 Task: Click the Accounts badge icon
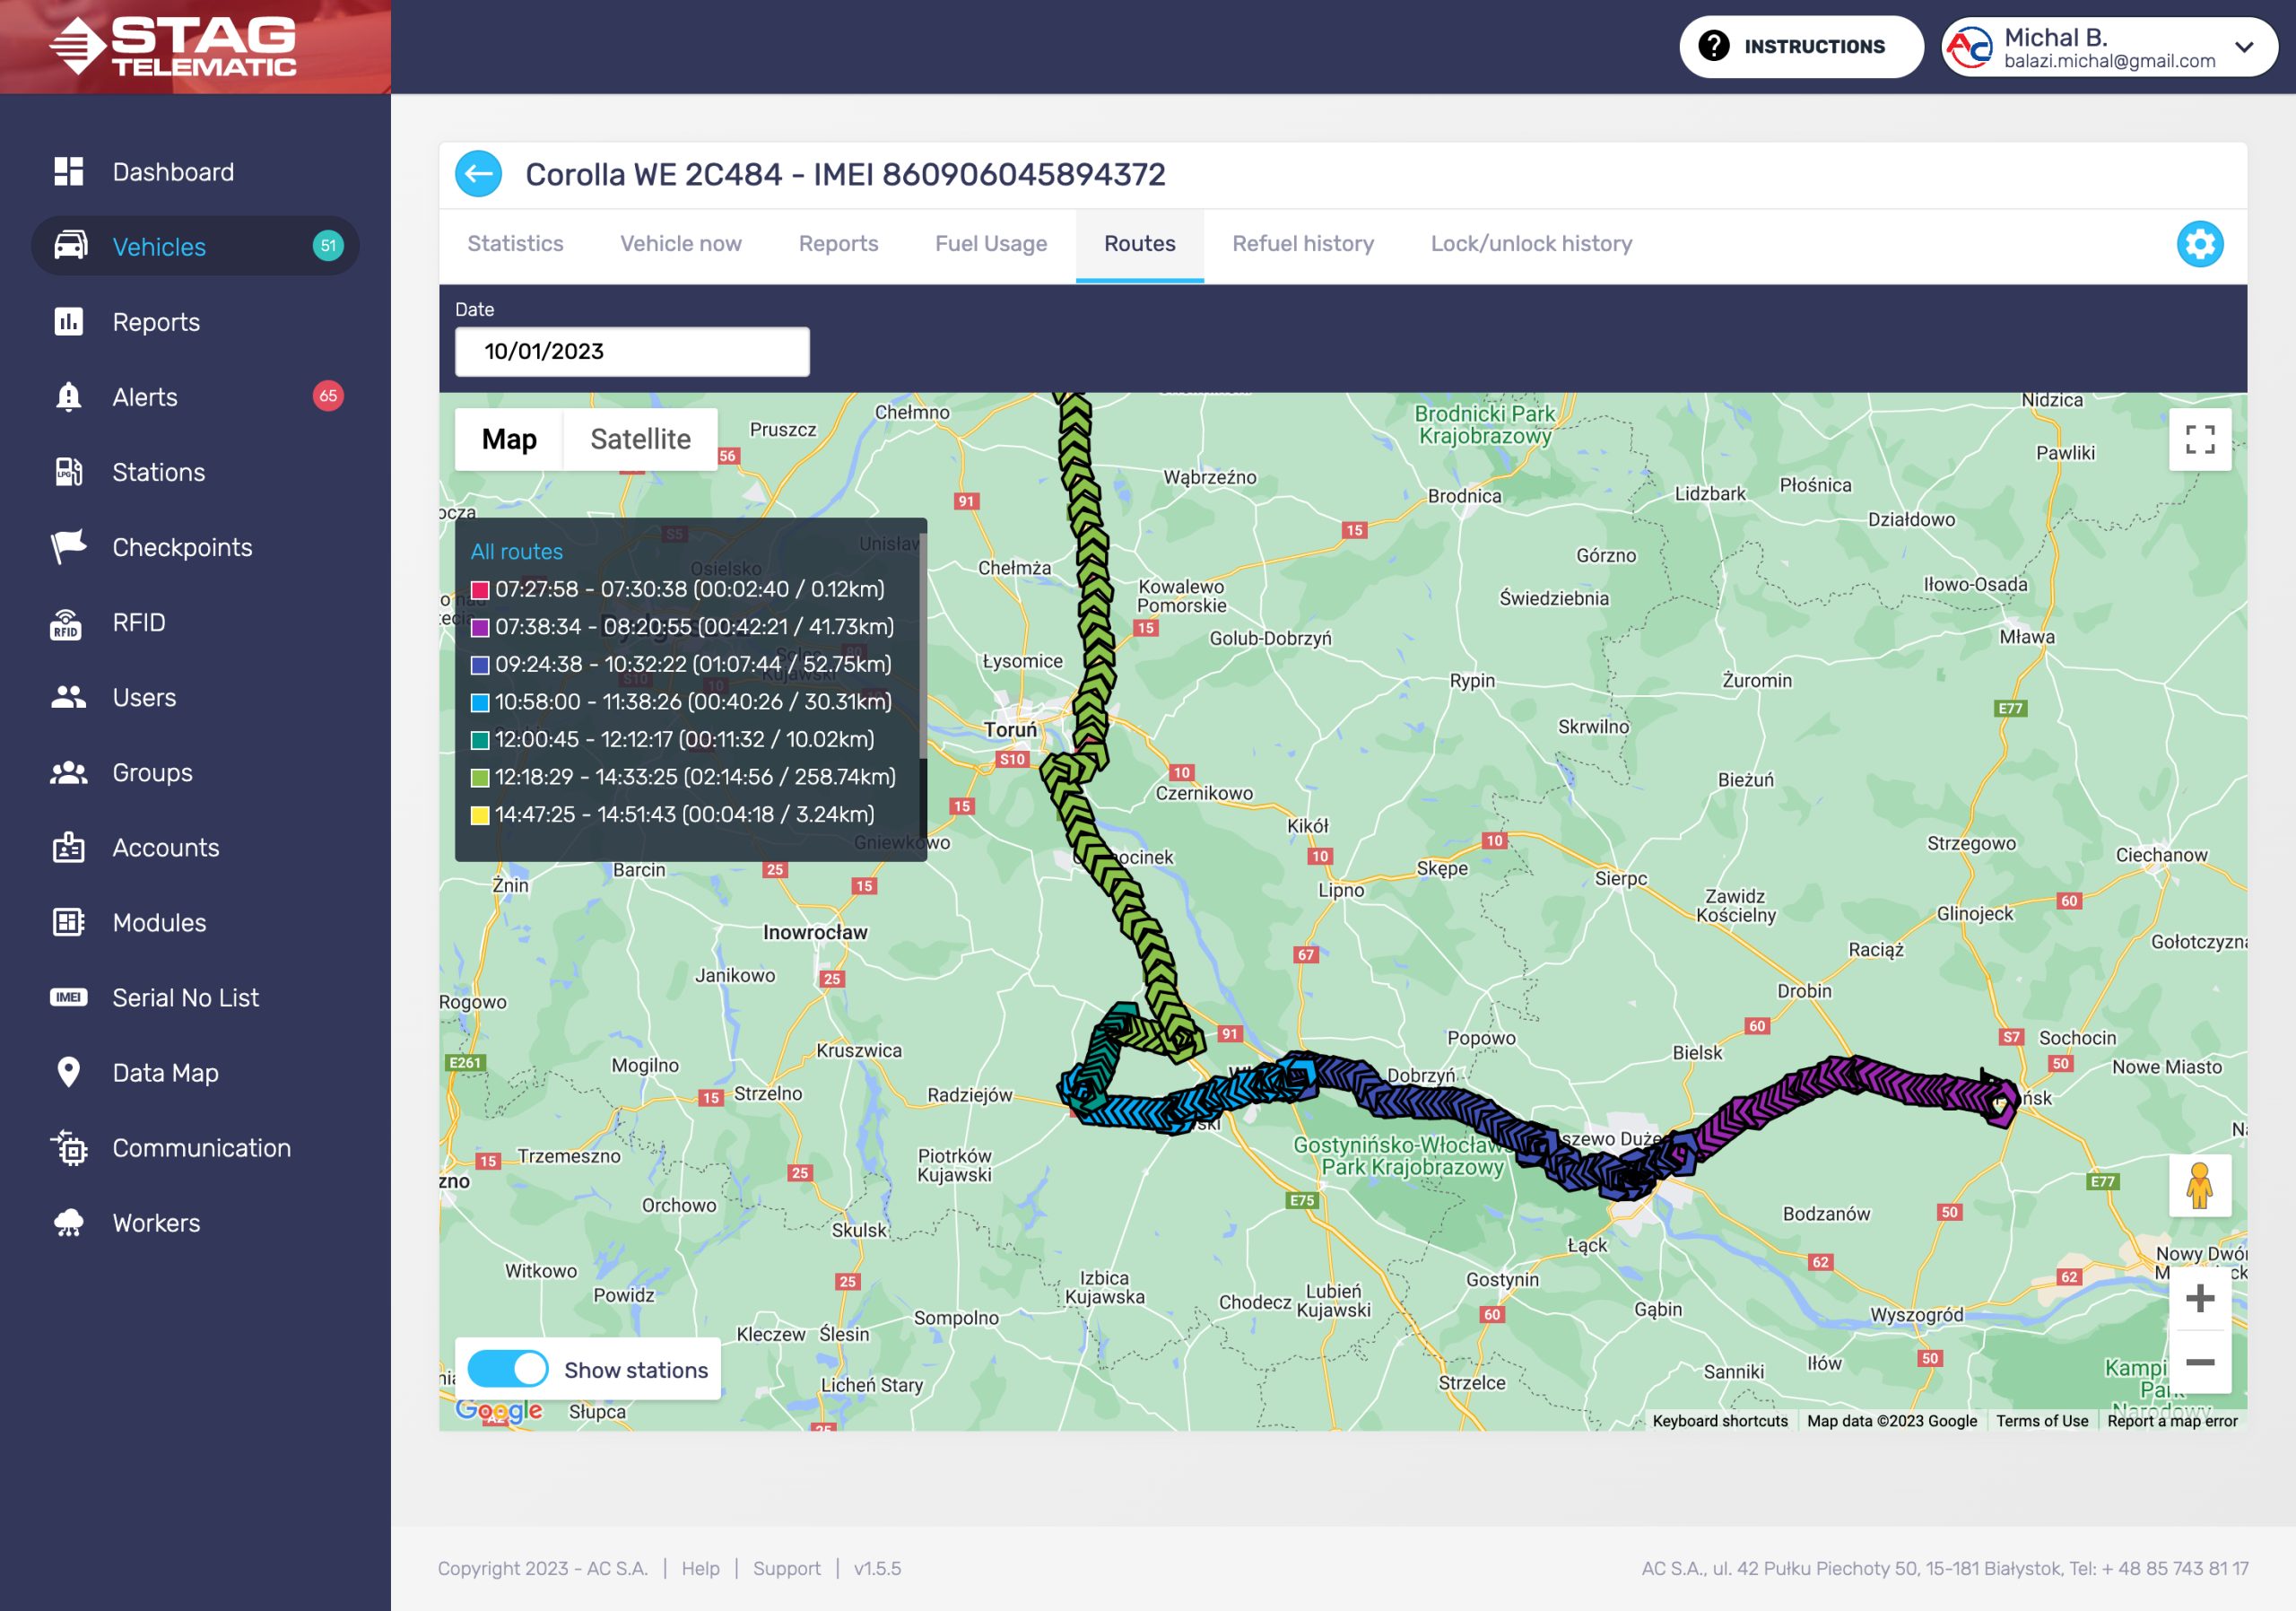coord(68,847)
